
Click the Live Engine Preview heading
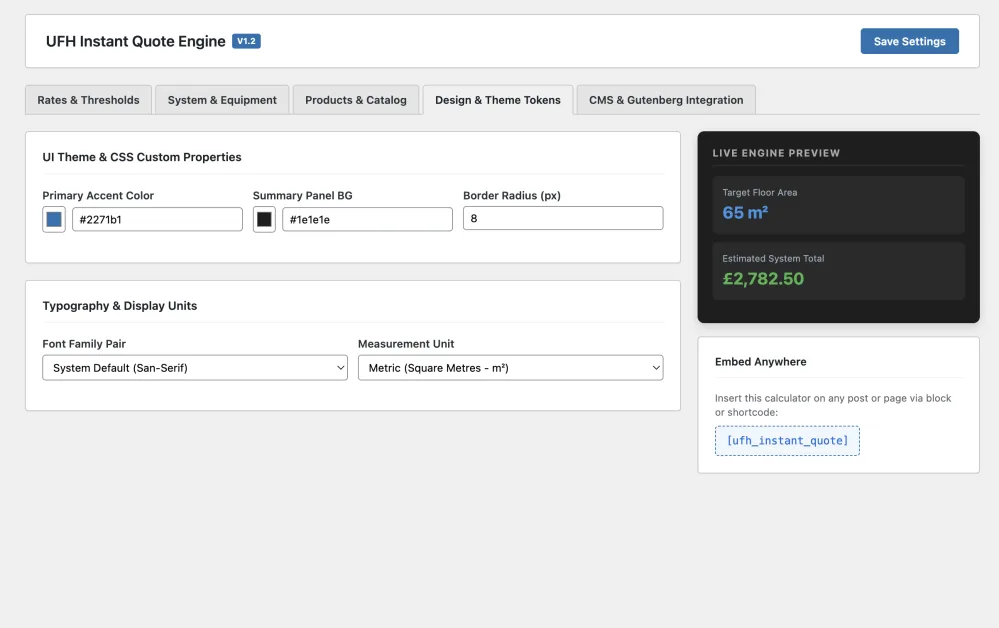pyautogui.click(x=776, y=153)
